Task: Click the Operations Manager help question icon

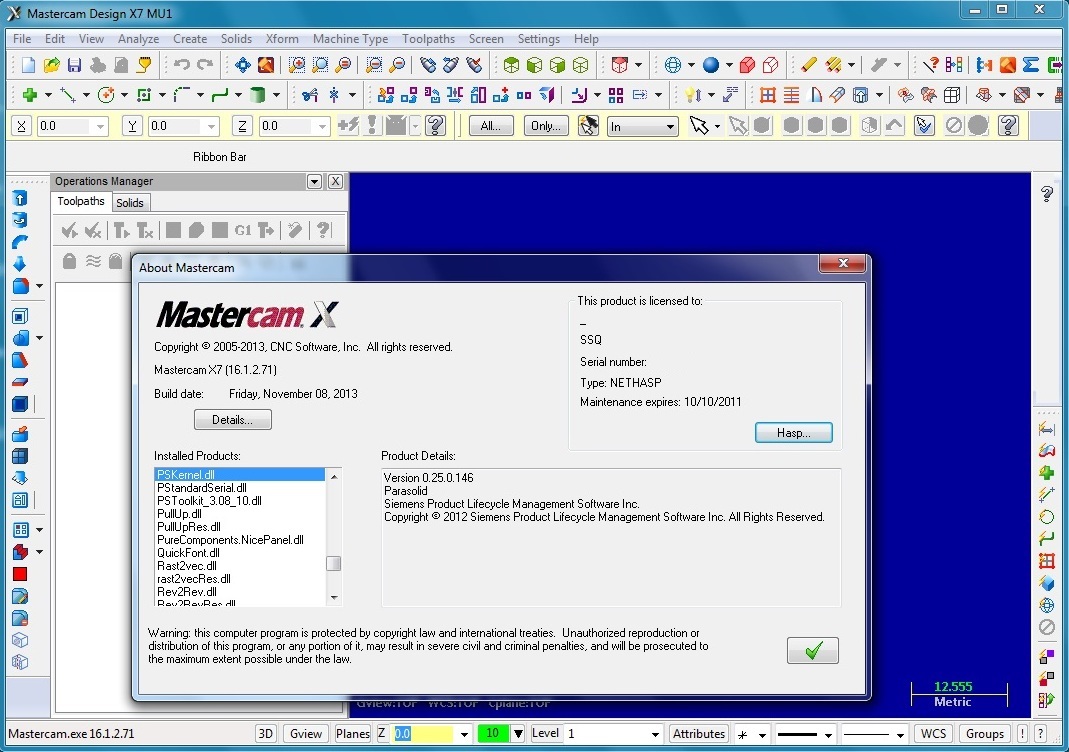Action: pos(323,230)
